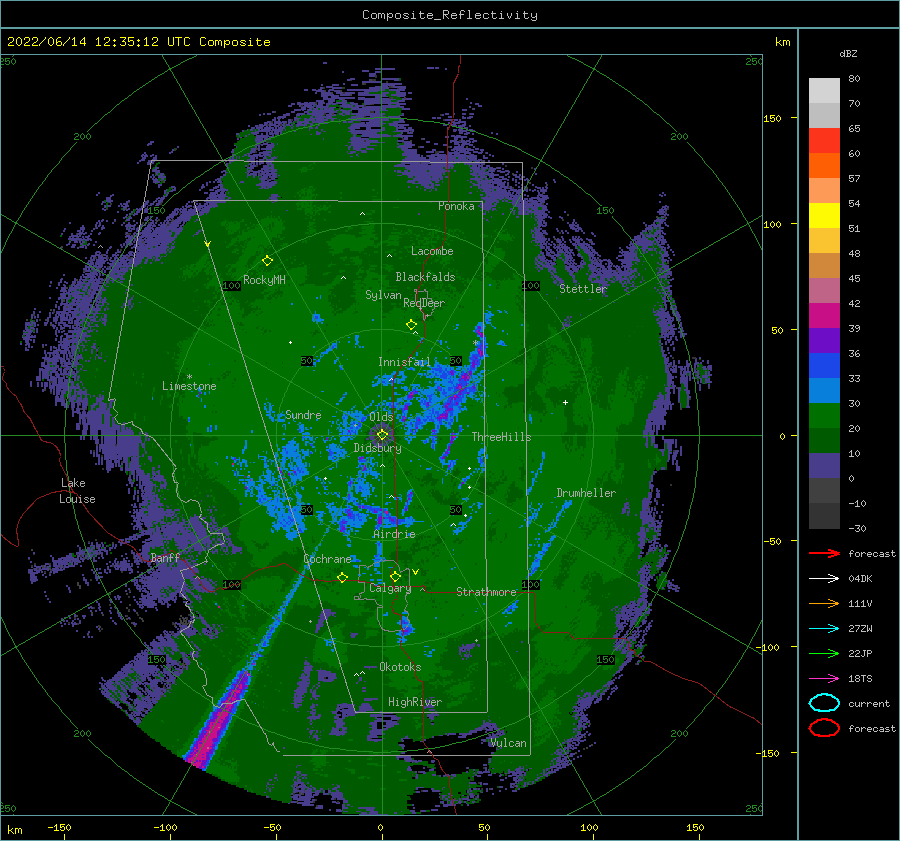Click the Composite_Reflectivity title

tap(449, 15)
